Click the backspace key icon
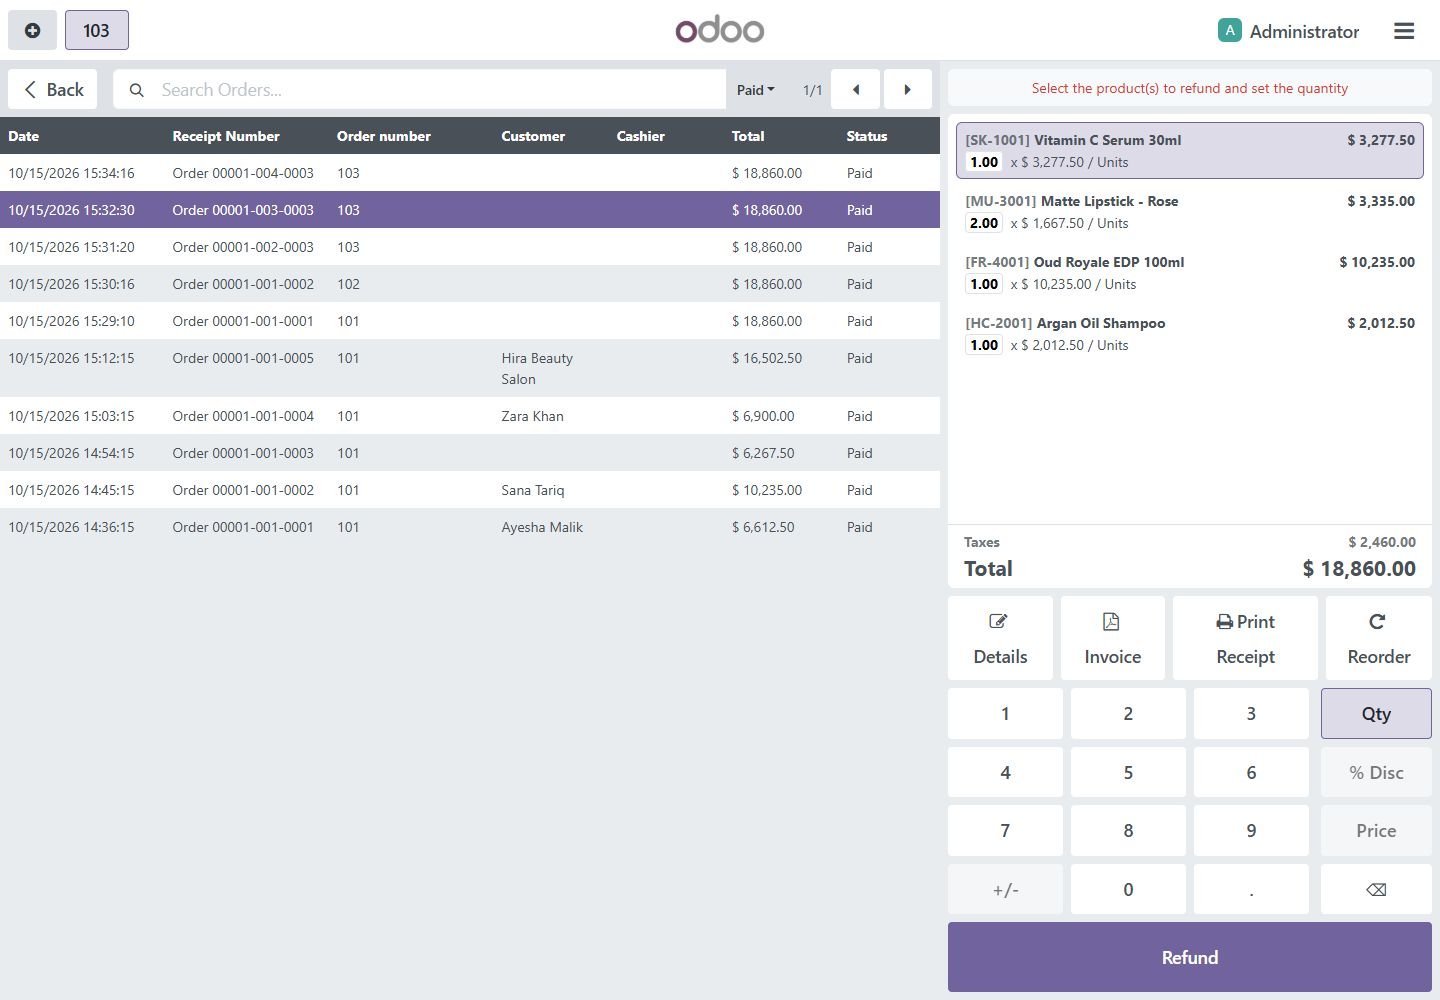Viewport: 1440px width, 1000px height. click(x=1376, y=889)
